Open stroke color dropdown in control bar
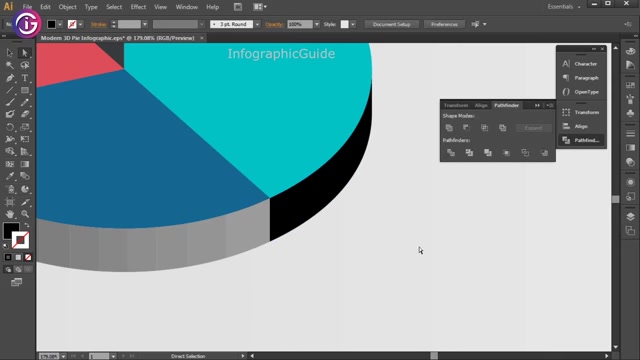 click(80, 24)
